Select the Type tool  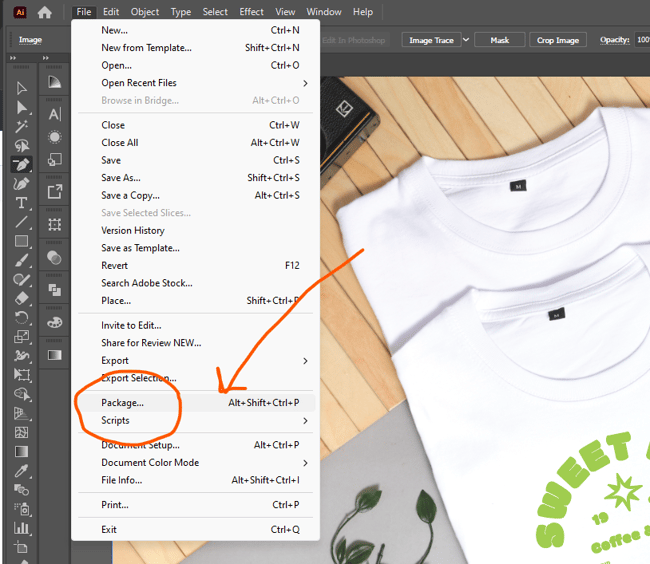[x=22, y=203]
